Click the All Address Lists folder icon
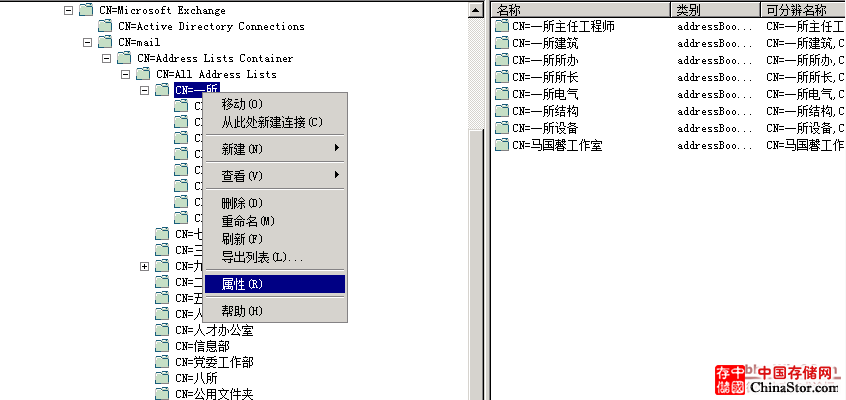The width and height of the screenshot is (846, 400). pyautogui.click(x=142, y=74)
